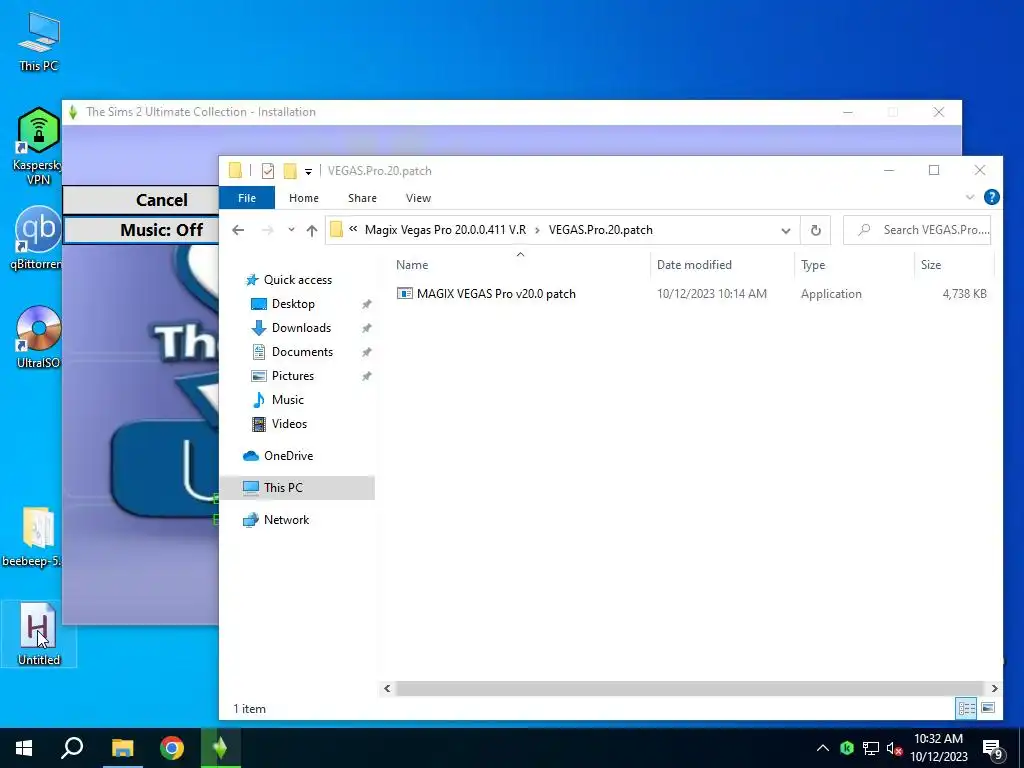
Task: Switch to the Share ribbon tab
Action: click(362, 198)
